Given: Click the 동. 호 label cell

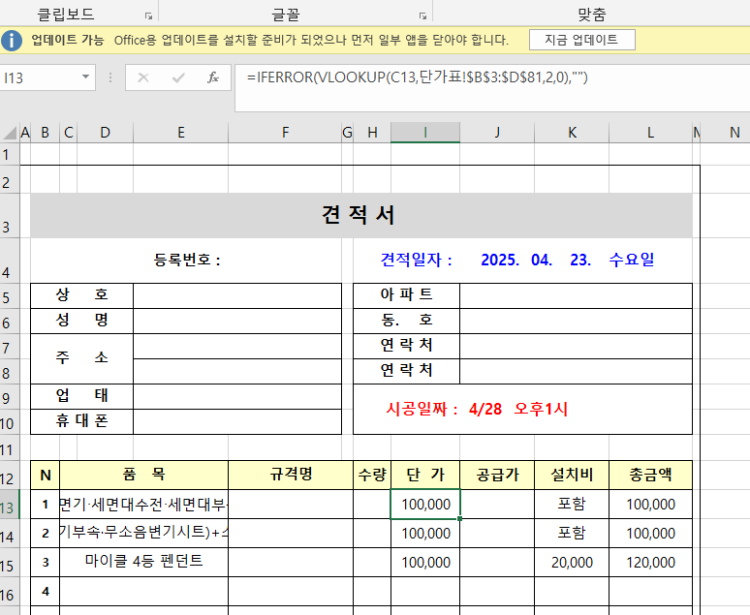Looking at the screenshot, I should (407, 321).
